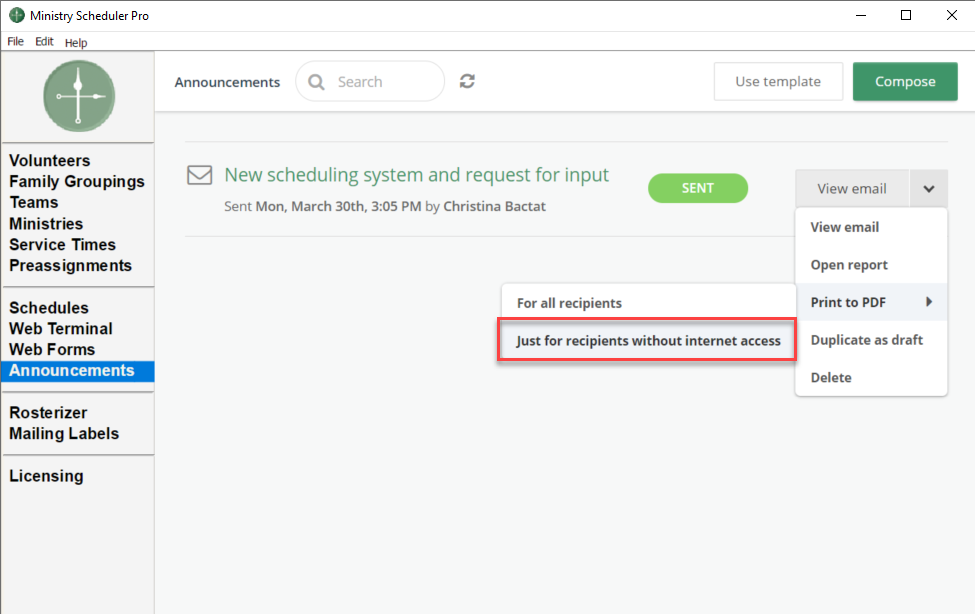Click the app icon in title bar
Screen dimensions: 975x614
(x=16, y=16)
